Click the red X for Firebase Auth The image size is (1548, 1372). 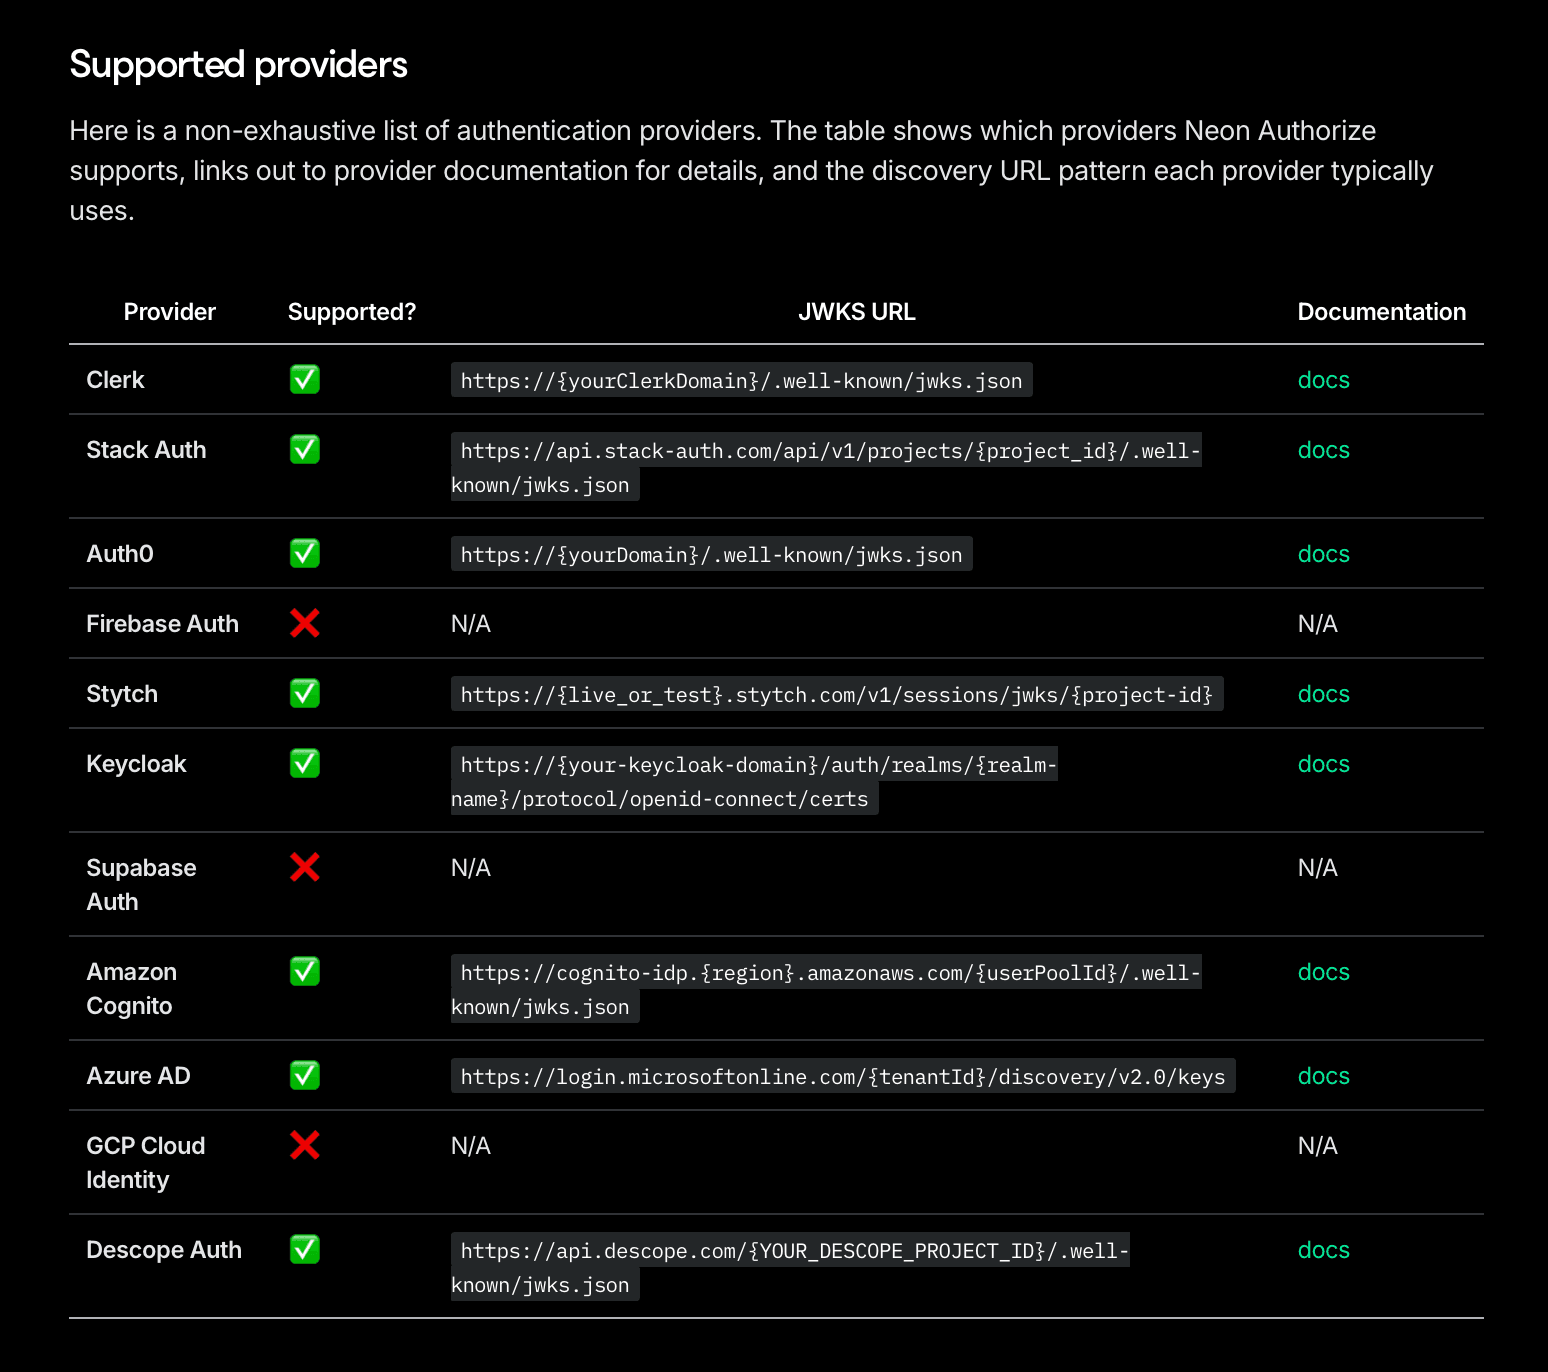[305, 624]
